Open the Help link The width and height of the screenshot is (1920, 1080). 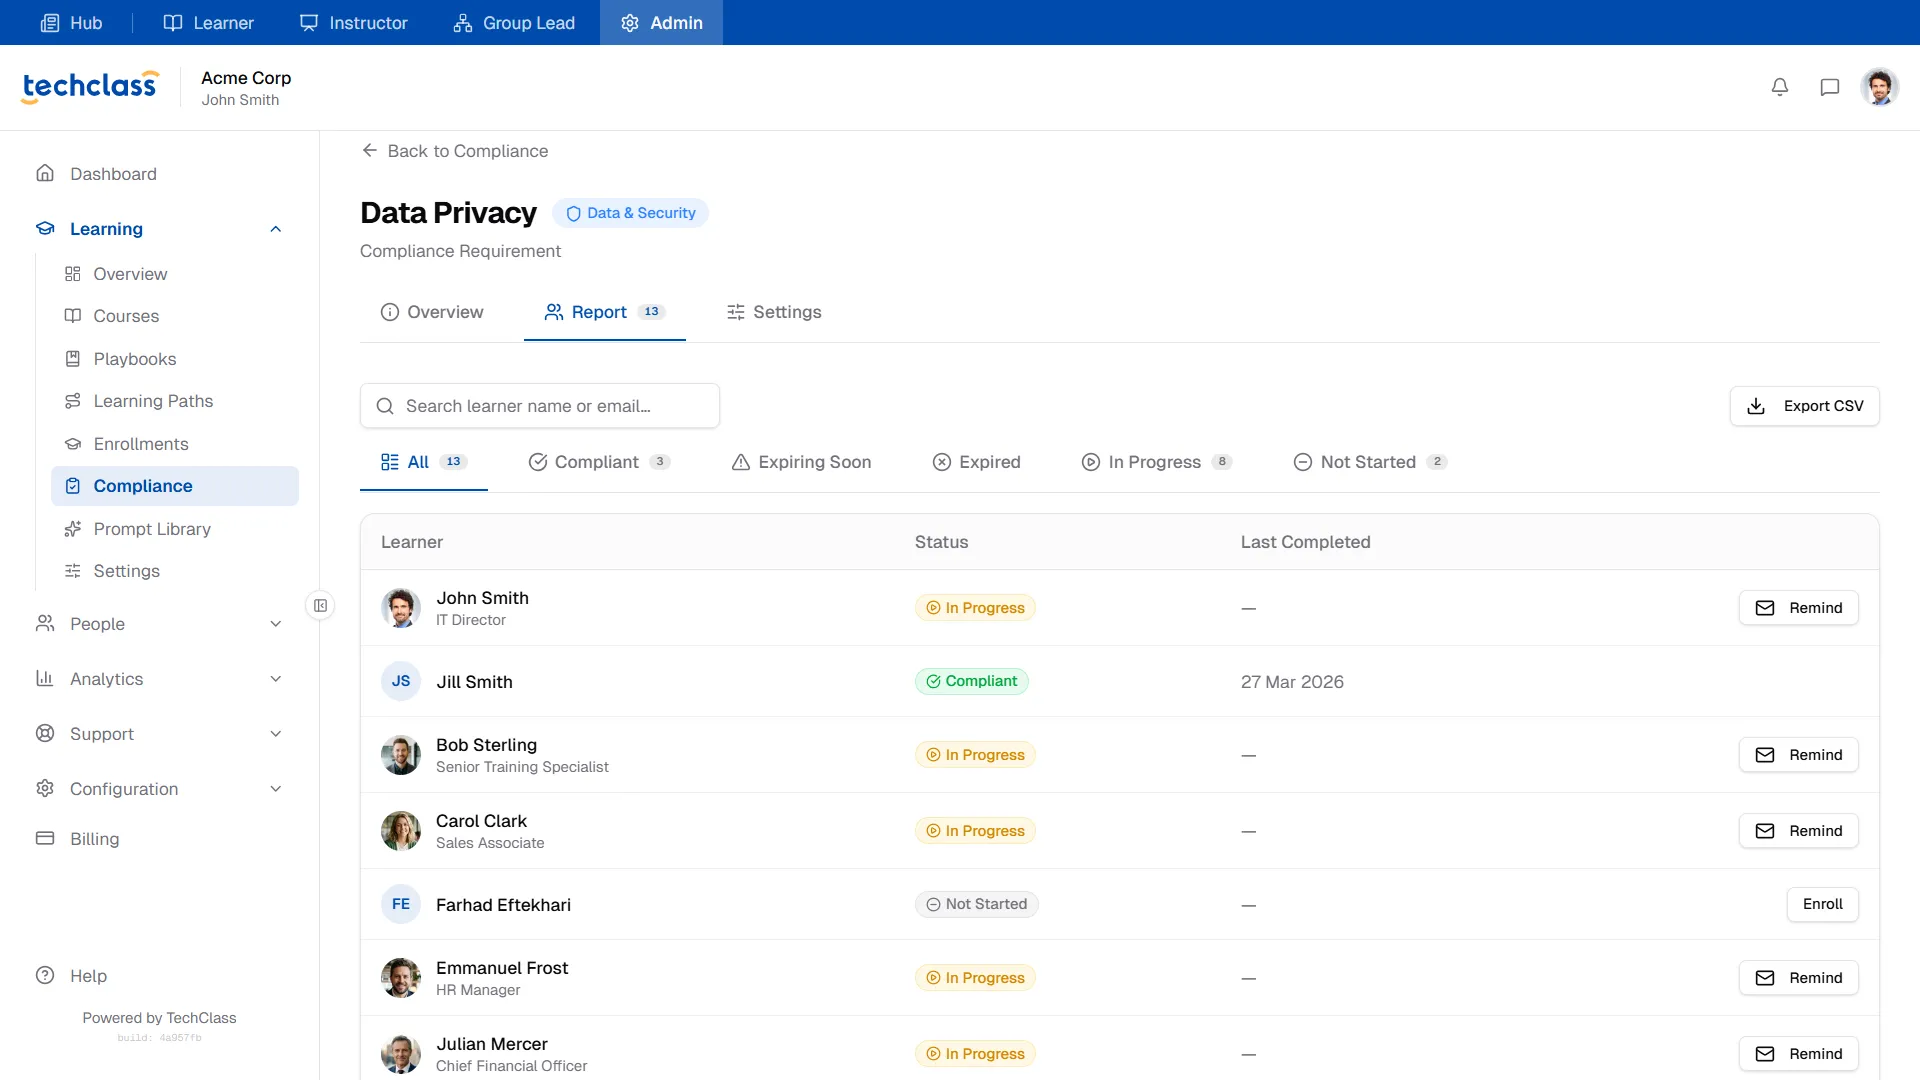point(71,976)
